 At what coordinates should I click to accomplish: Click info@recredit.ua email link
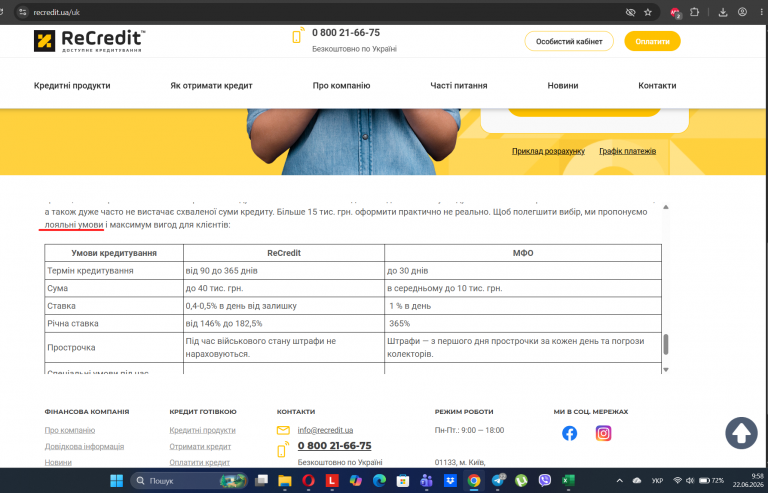pos(325,430)
